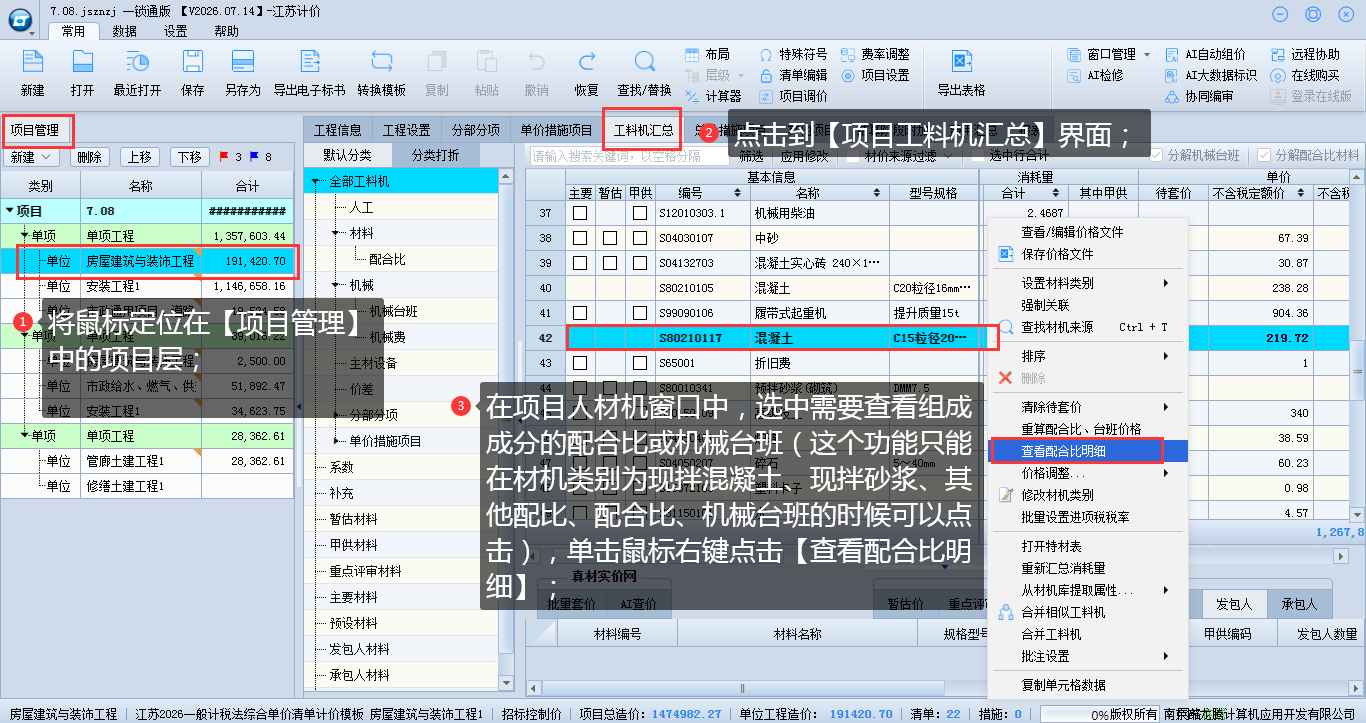The height and width of the screenshot is (723, 1366).
Task: Check 暂估 box for 中砂 row 38
Action: (x=609, y=238)
